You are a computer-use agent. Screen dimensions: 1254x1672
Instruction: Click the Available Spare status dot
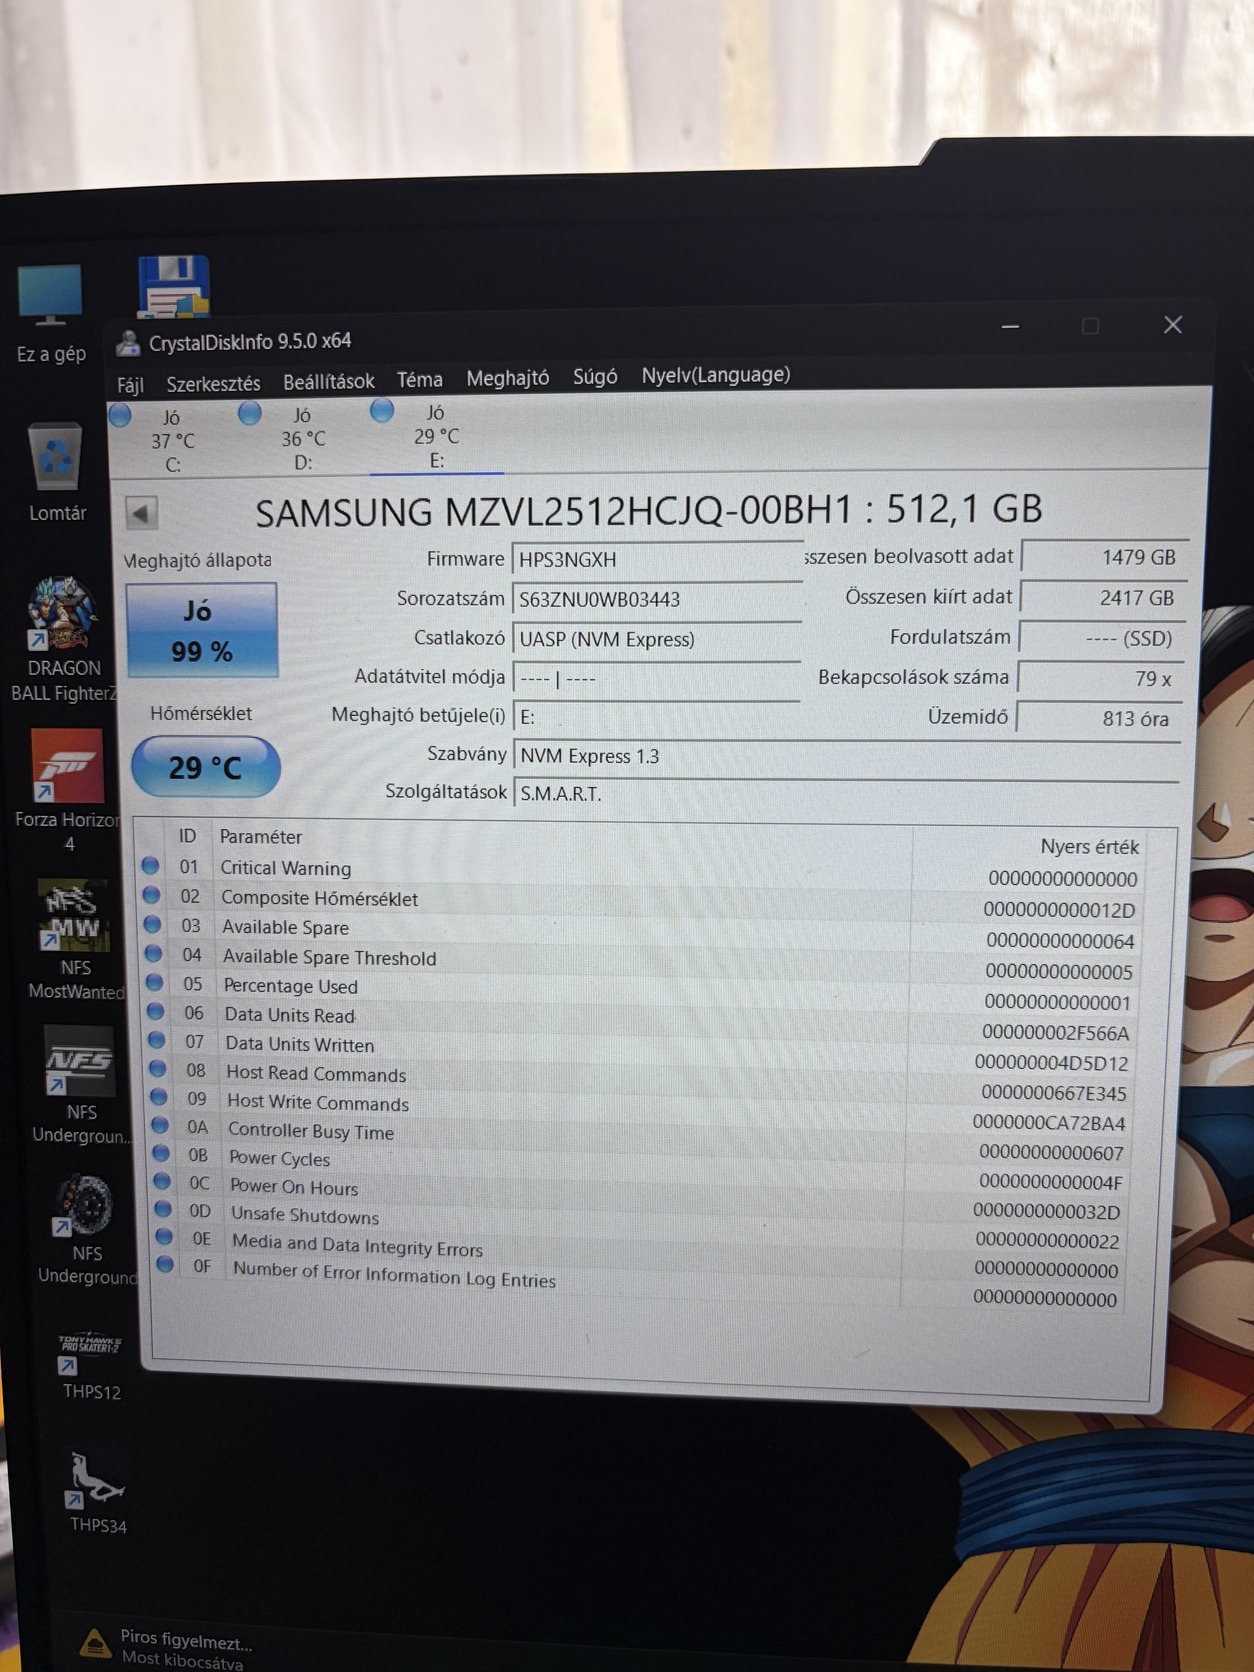152,924
